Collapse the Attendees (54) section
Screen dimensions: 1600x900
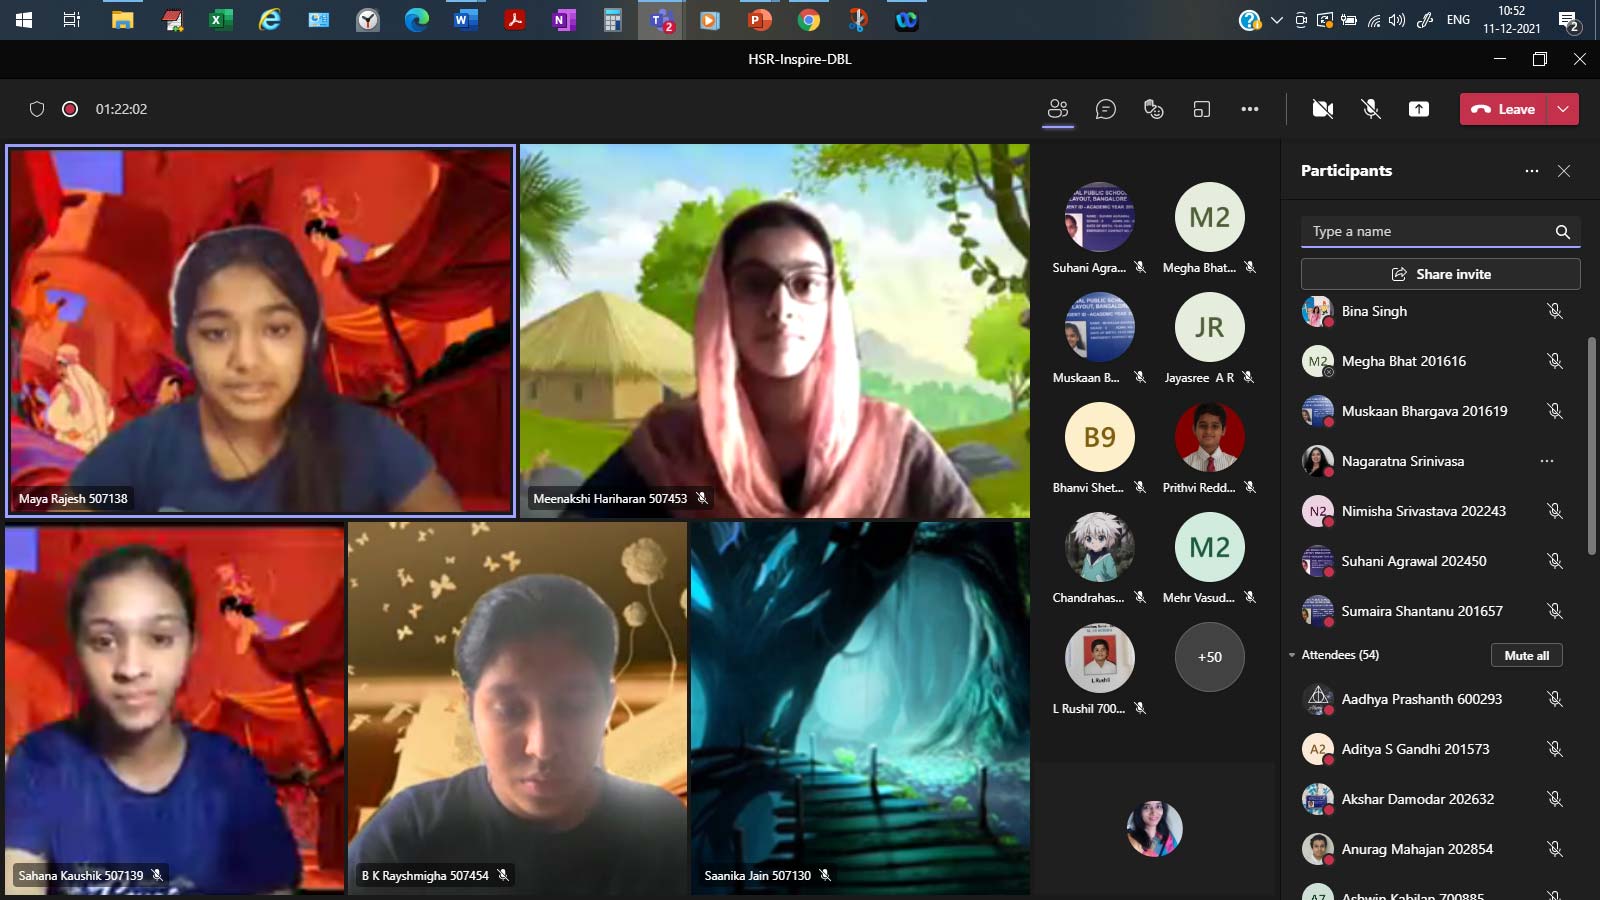pos(1292,655)
